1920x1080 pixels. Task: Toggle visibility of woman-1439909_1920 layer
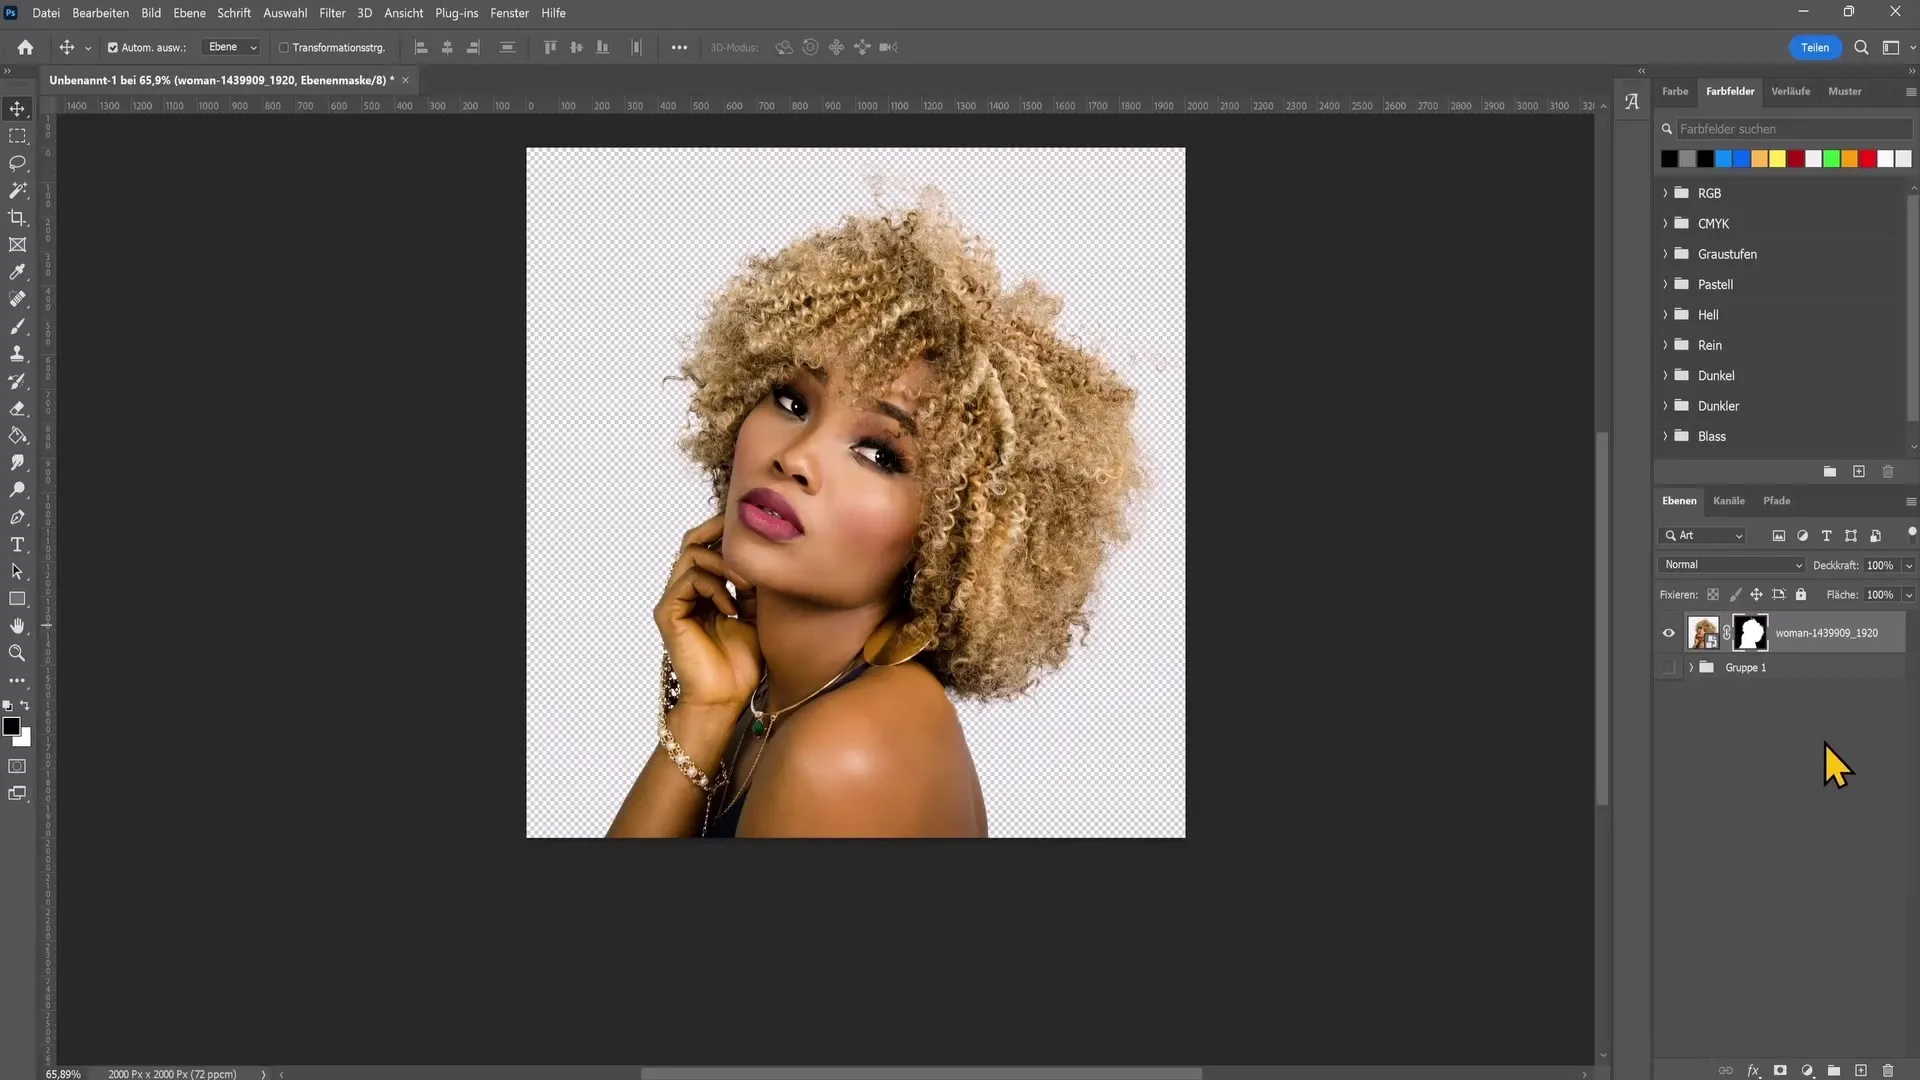coord(1667,632)
